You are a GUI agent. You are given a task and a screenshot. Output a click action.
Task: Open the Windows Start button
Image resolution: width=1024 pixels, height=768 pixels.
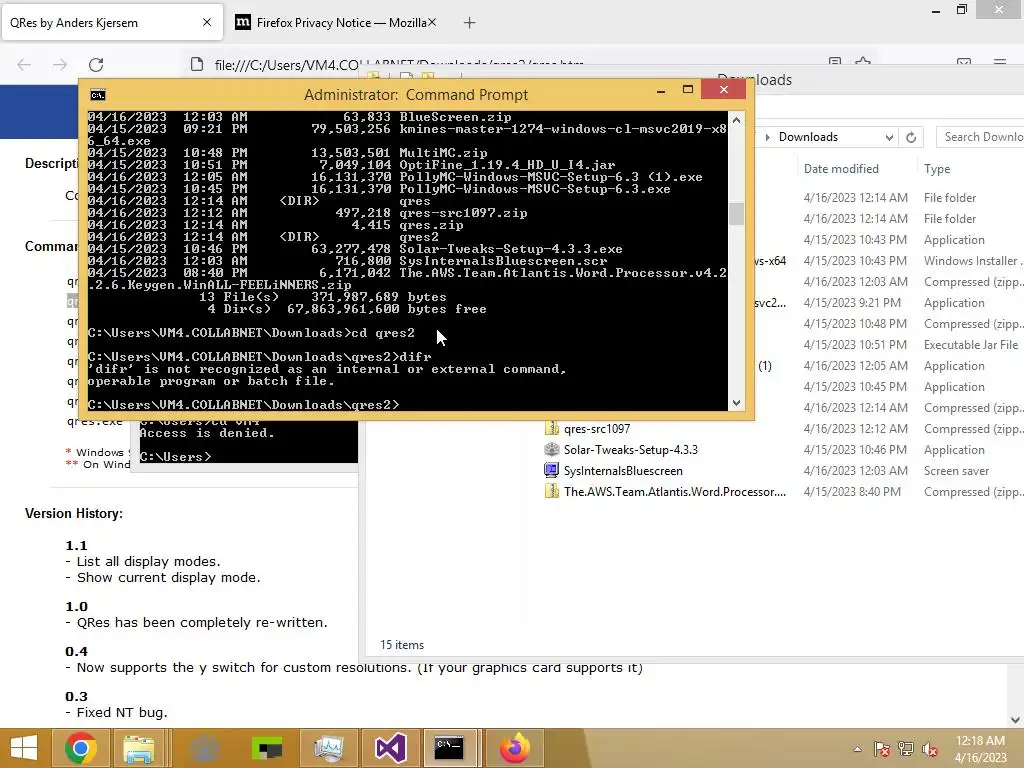[x=24, y=748]
